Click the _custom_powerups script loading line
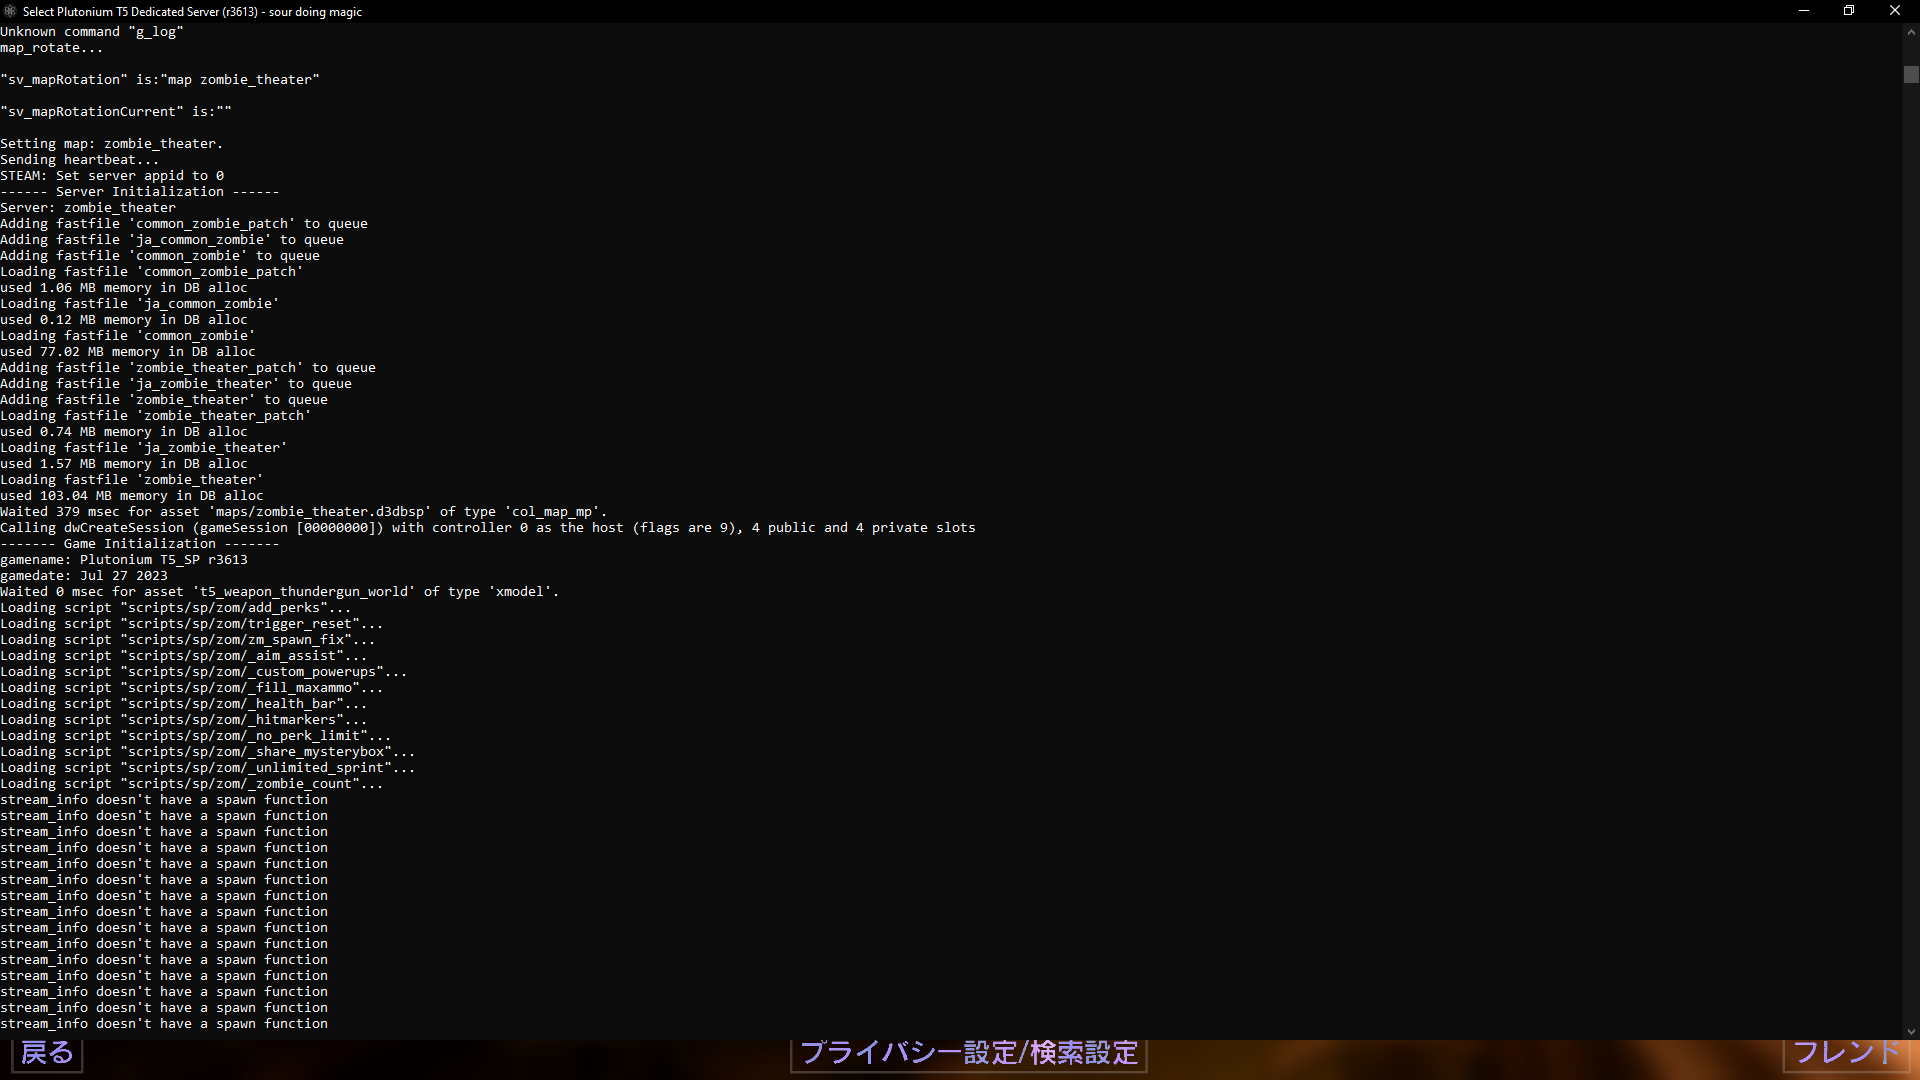This screenshot has width=1920, height=1080. coord(204,672)
